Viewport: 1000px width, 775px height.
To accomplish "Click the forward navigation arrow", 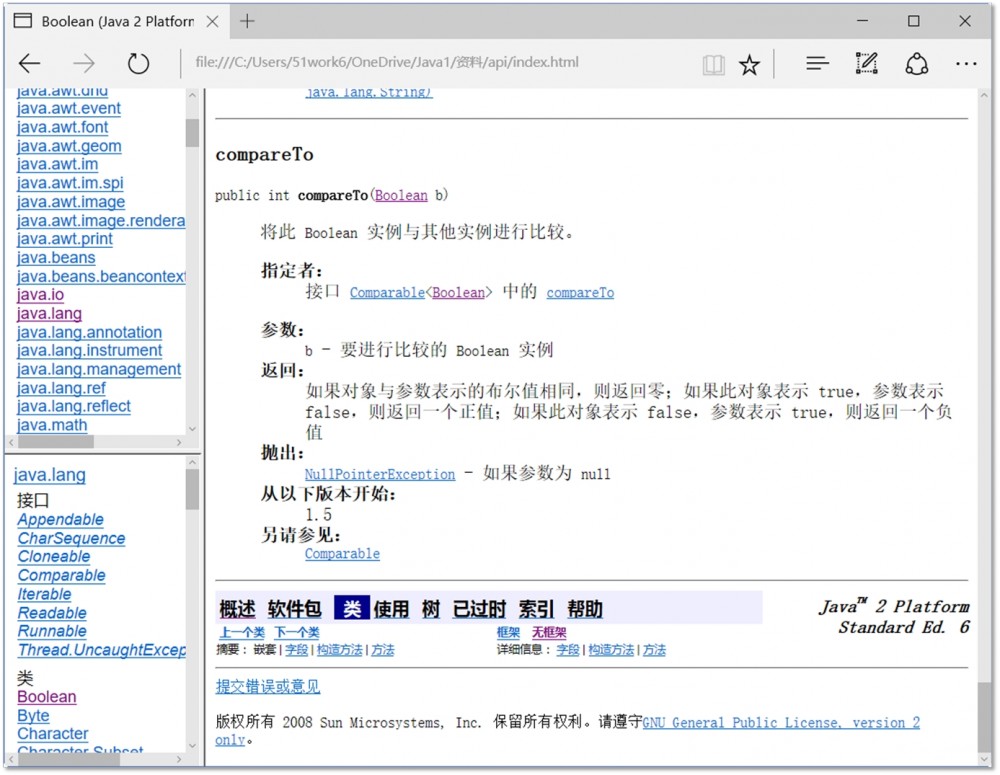I will point(84,62).
